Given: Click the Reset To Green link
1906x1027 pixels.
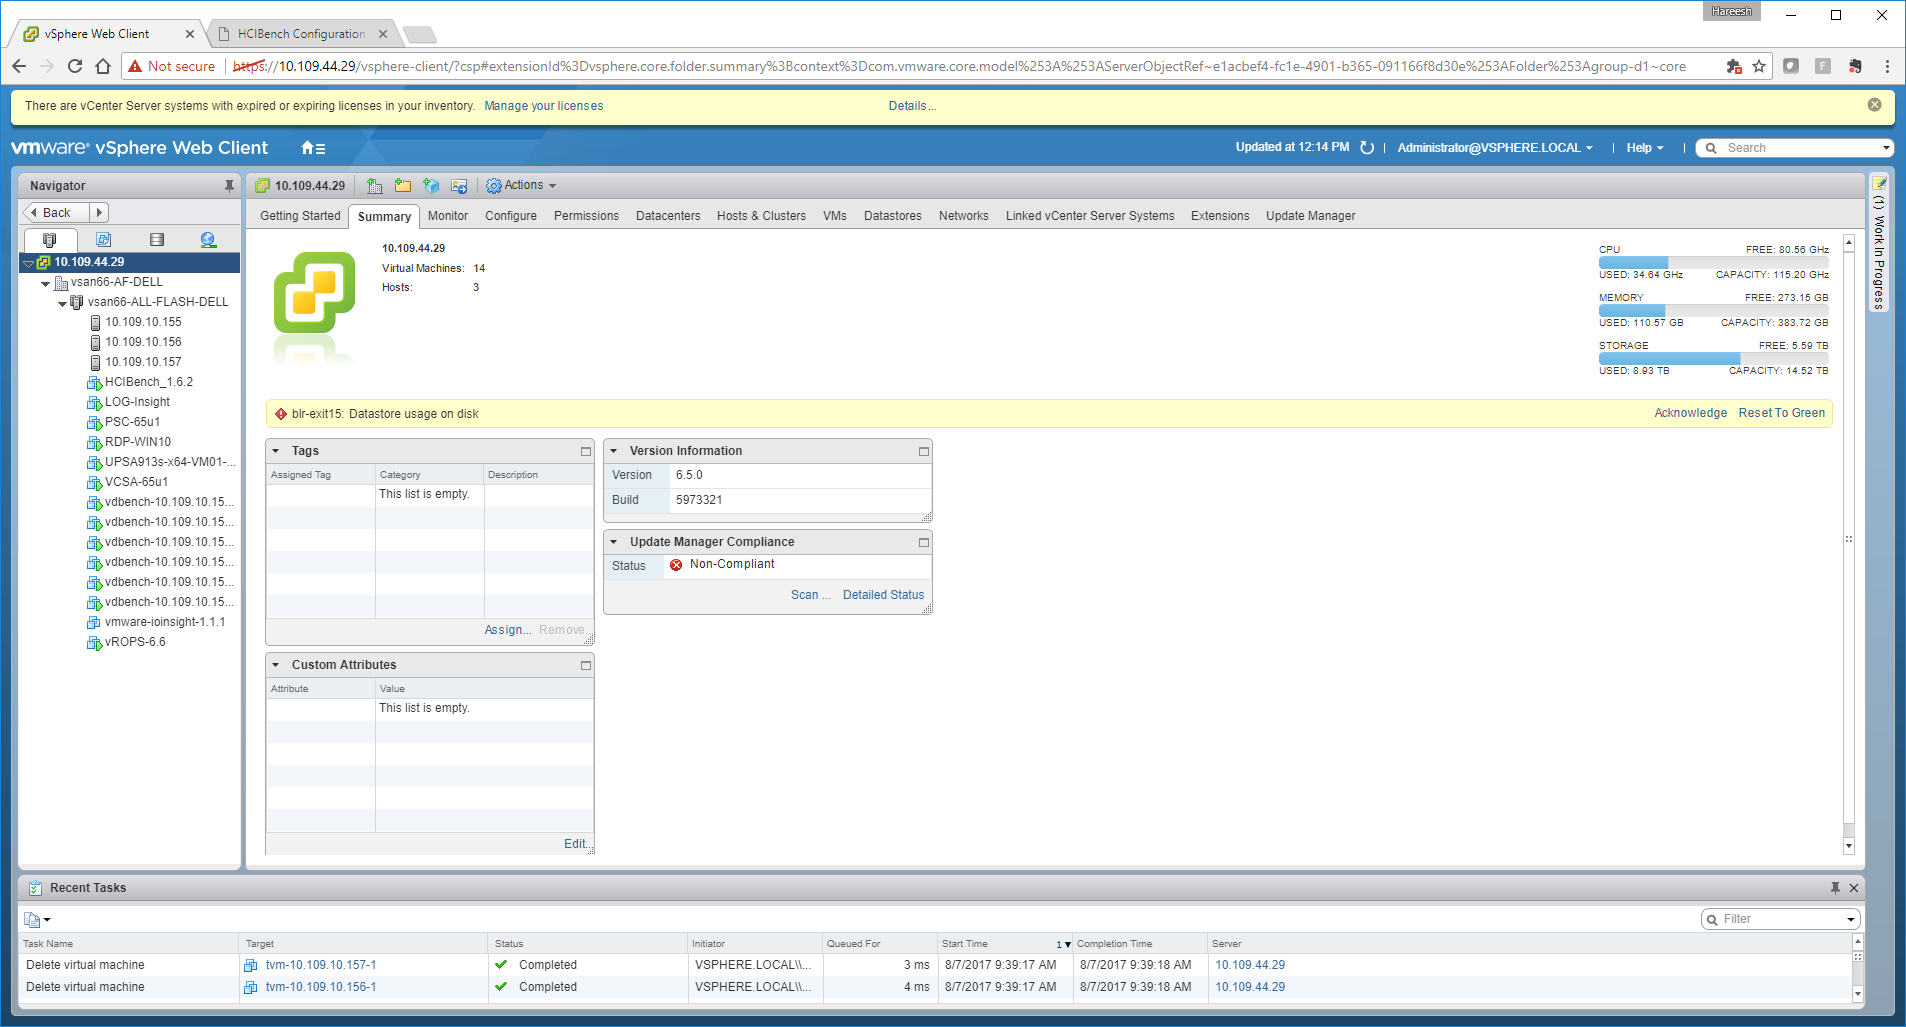Looking at the screenshot, I should click(1781, 413).
